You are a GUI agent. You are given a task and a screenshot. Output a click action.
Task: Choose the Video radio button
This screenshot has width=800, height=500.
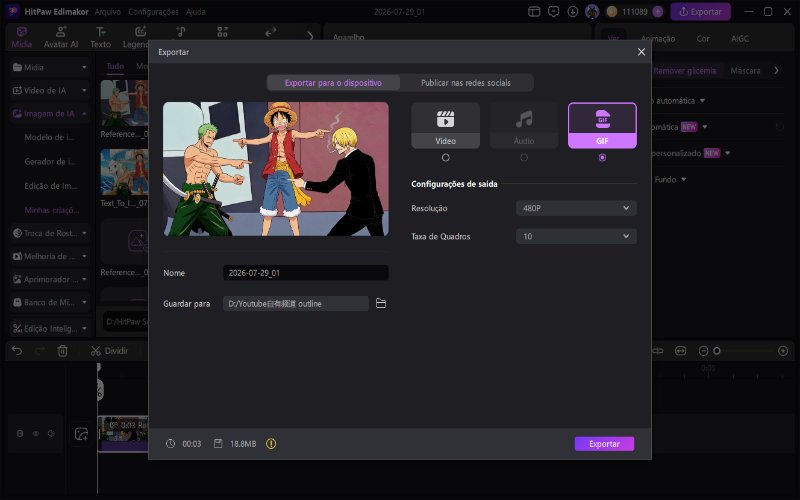point(445,158)
